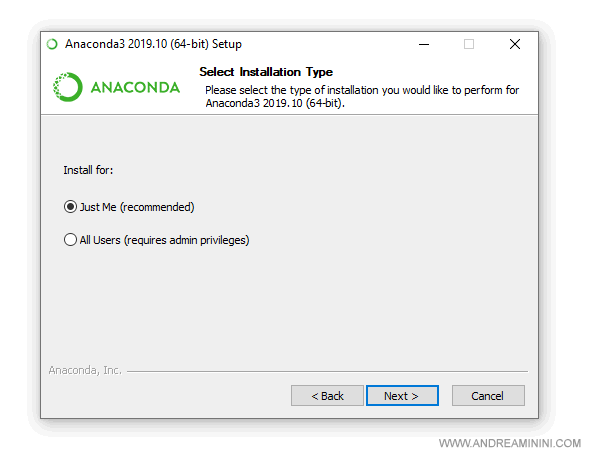This screenshot has height=455, width=600.
Task: Click the "Just Me (recommended)" label text
Action: 137,207
